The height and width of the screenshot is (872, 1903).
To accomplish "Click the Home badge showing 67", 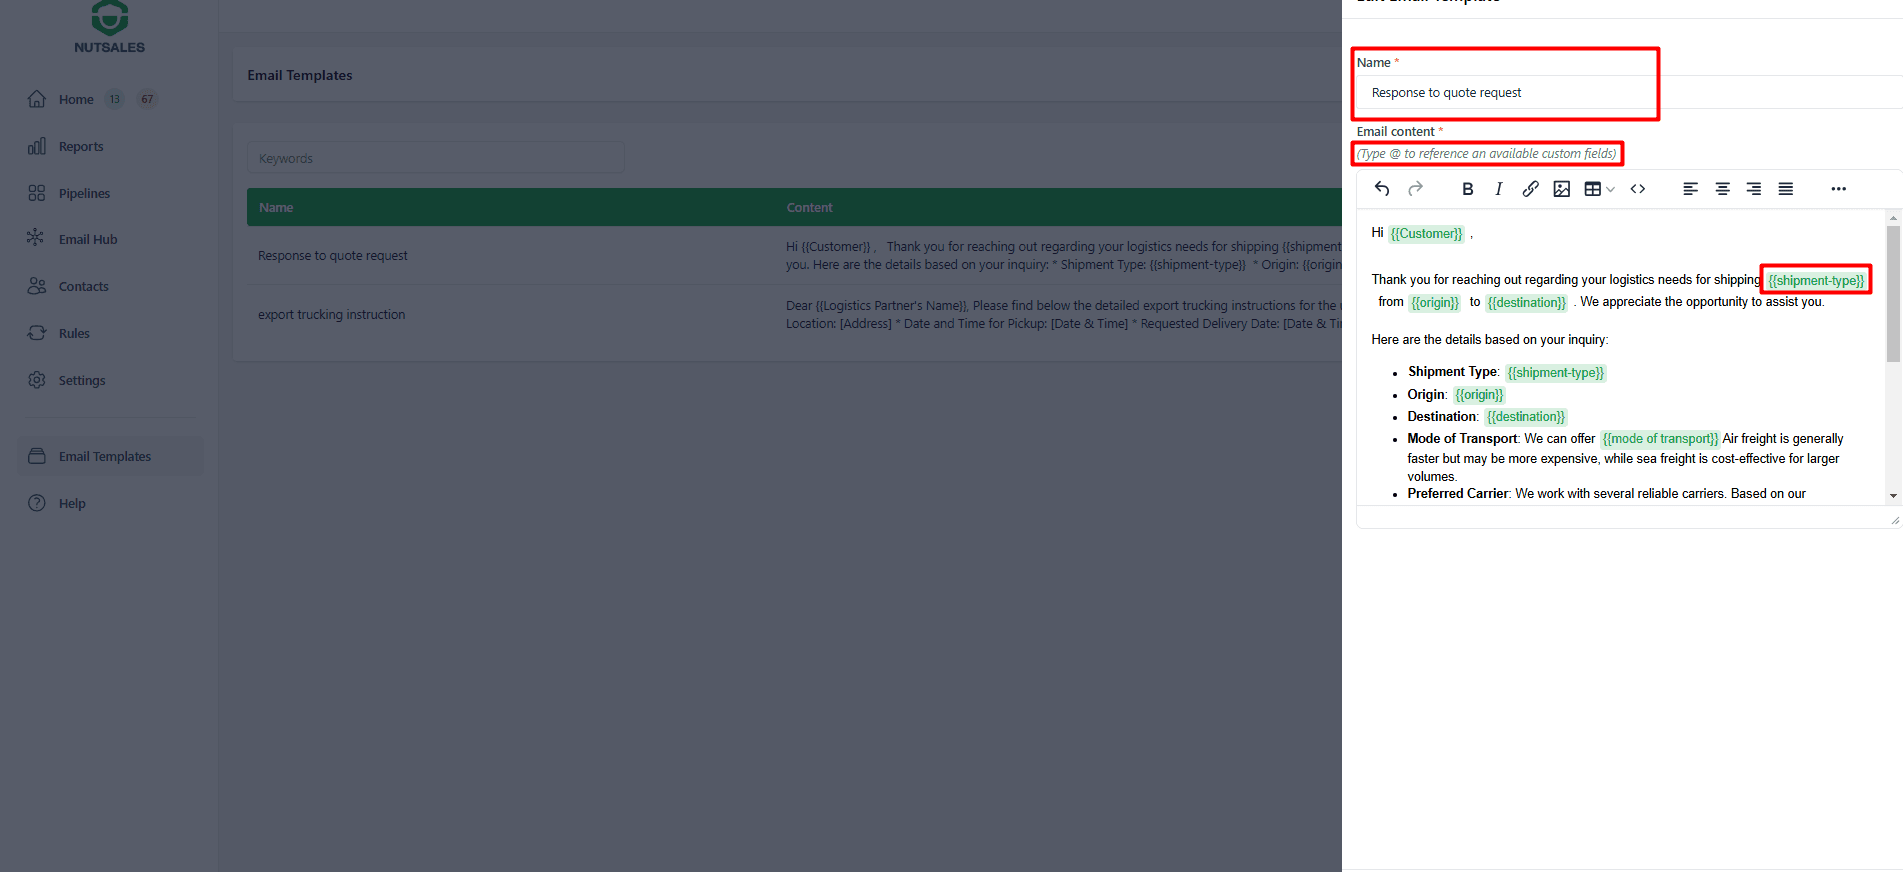I will tap(147, 99).
